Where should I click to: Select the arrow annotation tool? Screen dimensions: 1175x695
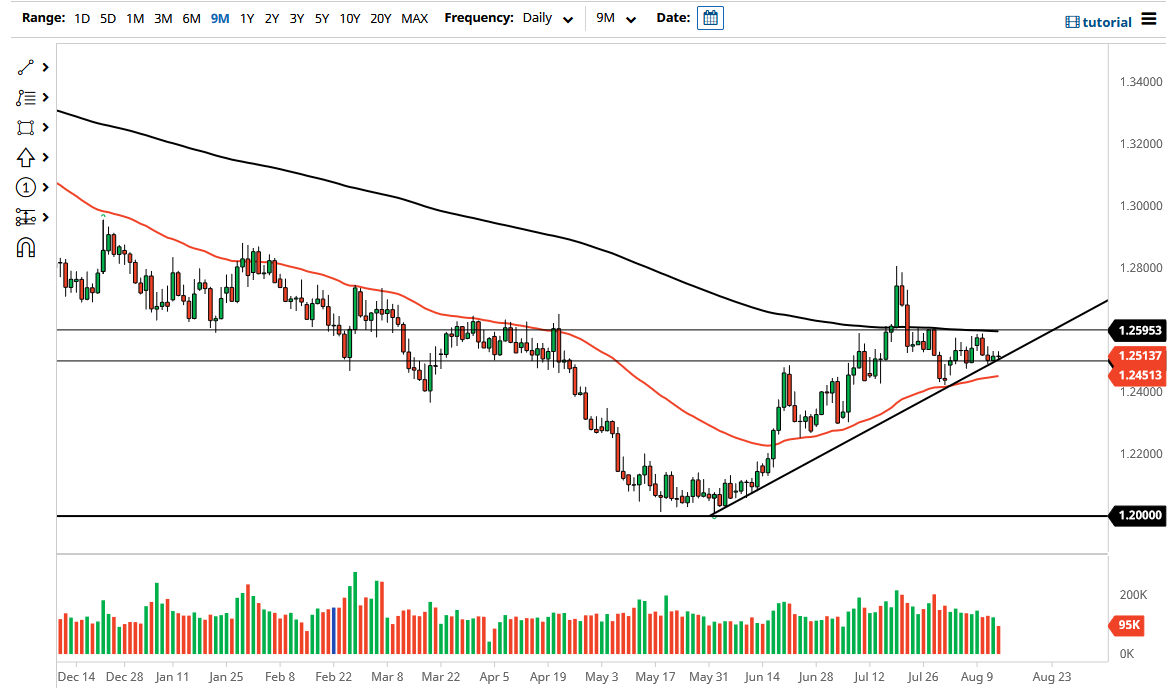point(27,157)
